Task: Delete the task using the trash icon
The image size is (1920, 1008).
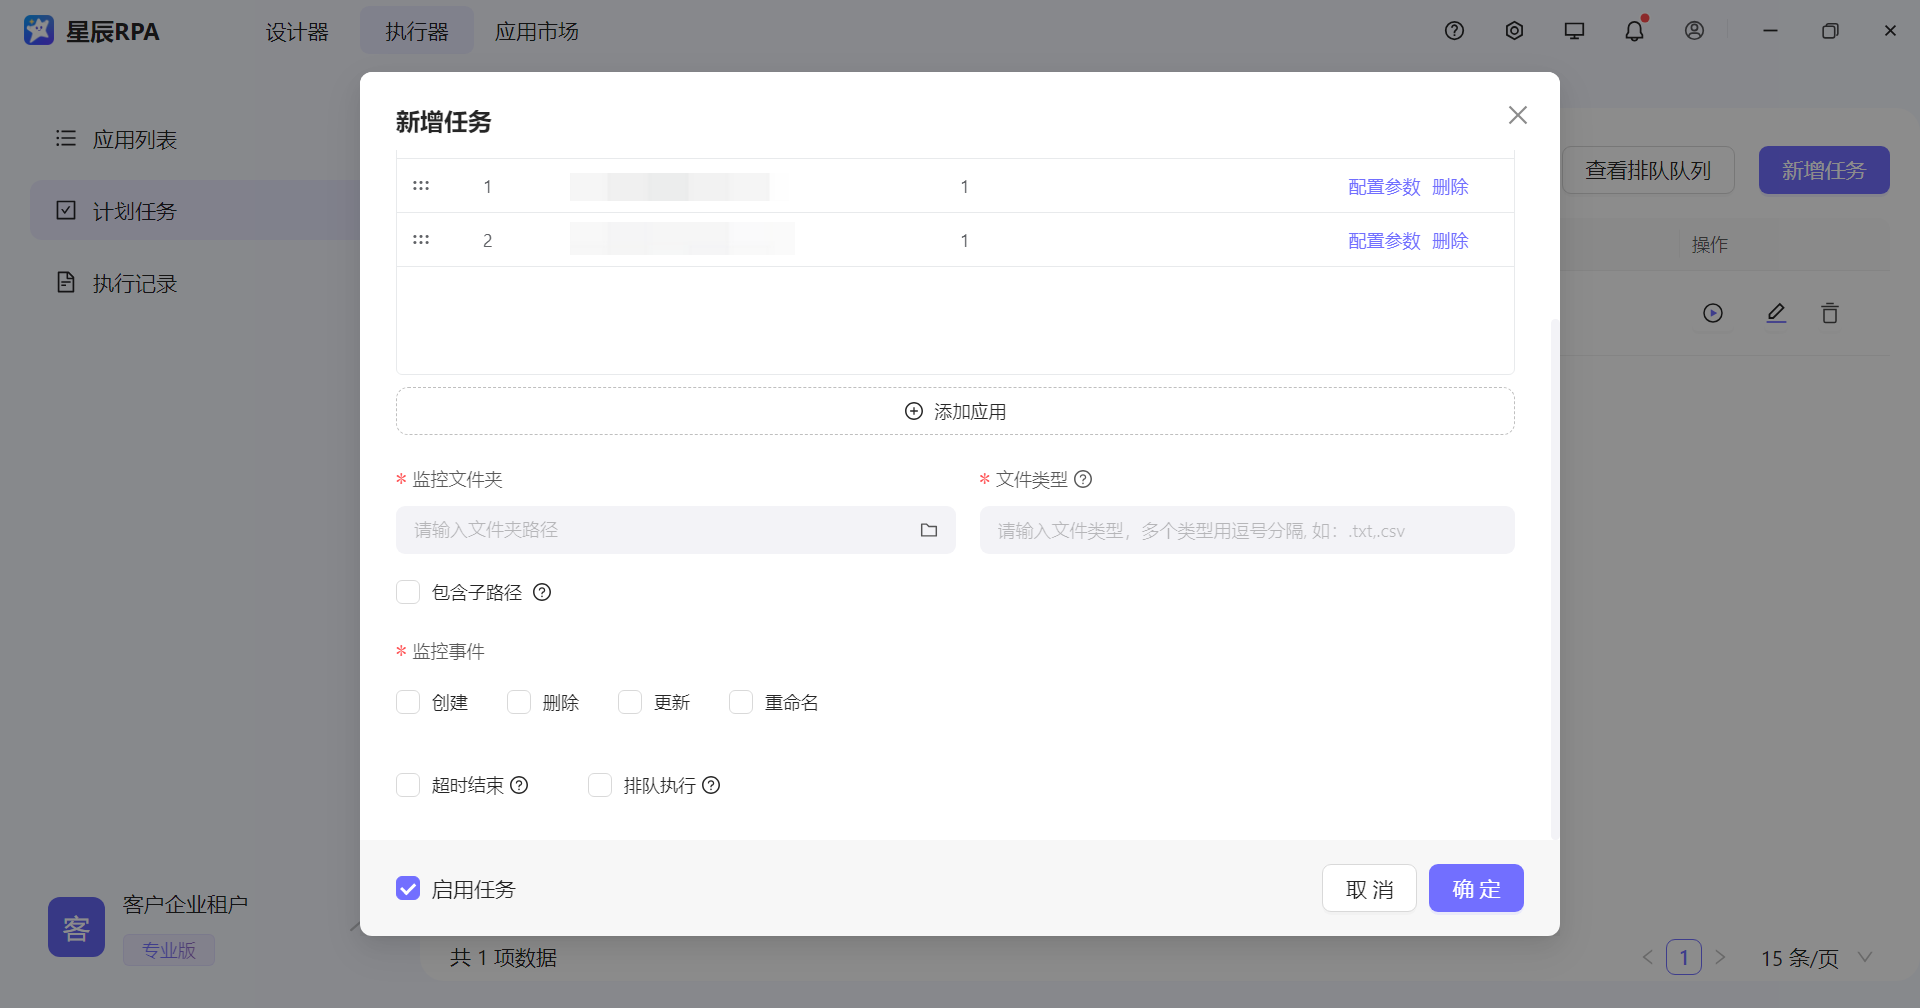Action: point(1830,312)
